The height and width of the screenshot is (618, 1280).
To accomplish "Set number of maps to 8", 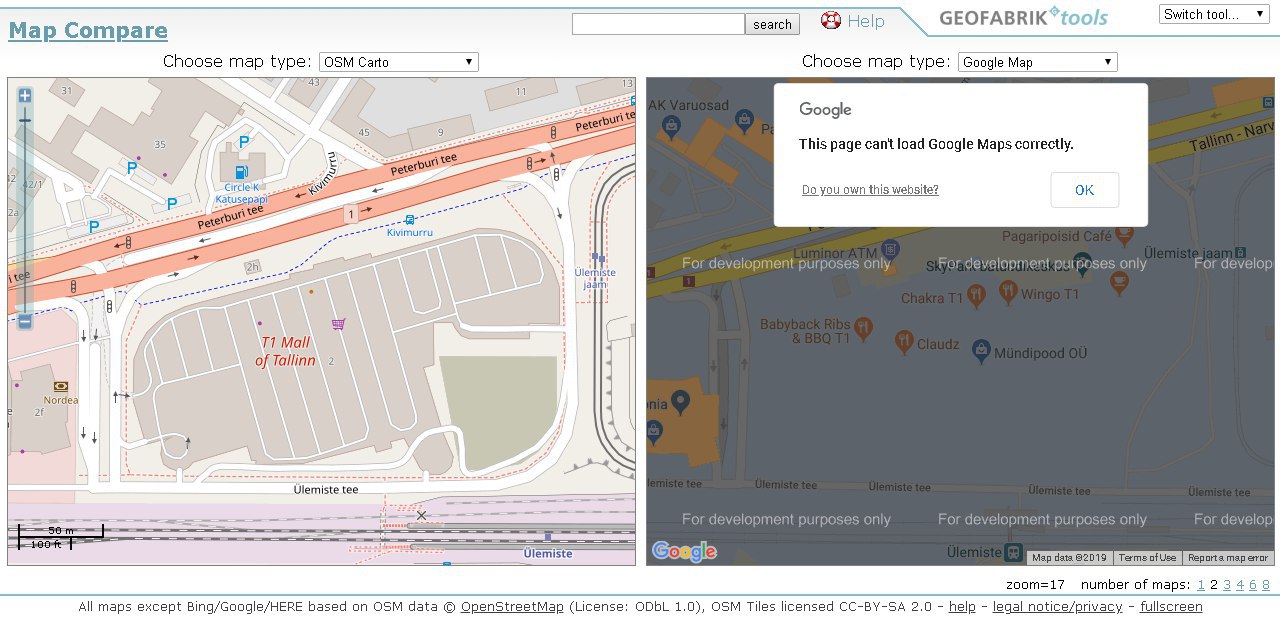I will (1266, 585).
